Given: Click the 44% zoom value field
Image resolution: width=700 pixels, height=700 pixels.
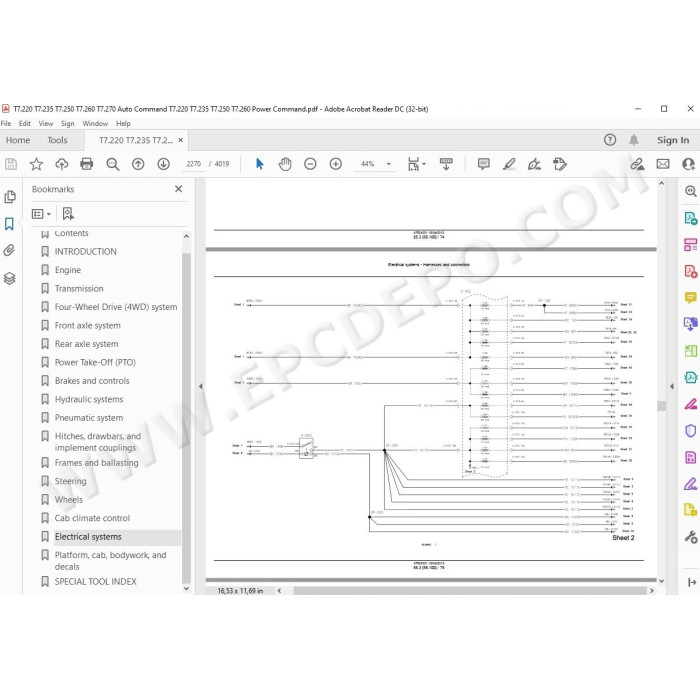Looking at the screenshot, I should (367, 164).
